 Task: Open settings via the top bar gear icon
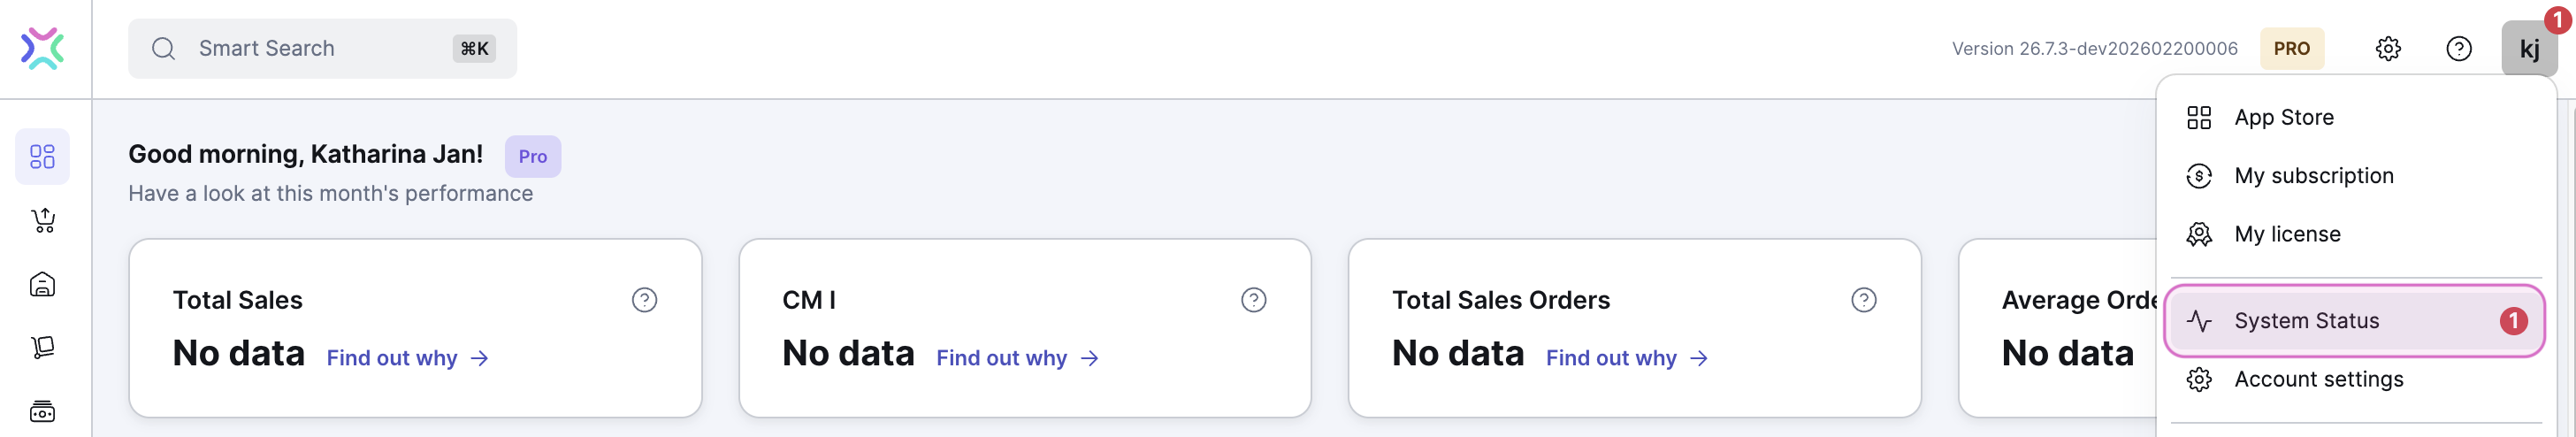coord(2387,48)
